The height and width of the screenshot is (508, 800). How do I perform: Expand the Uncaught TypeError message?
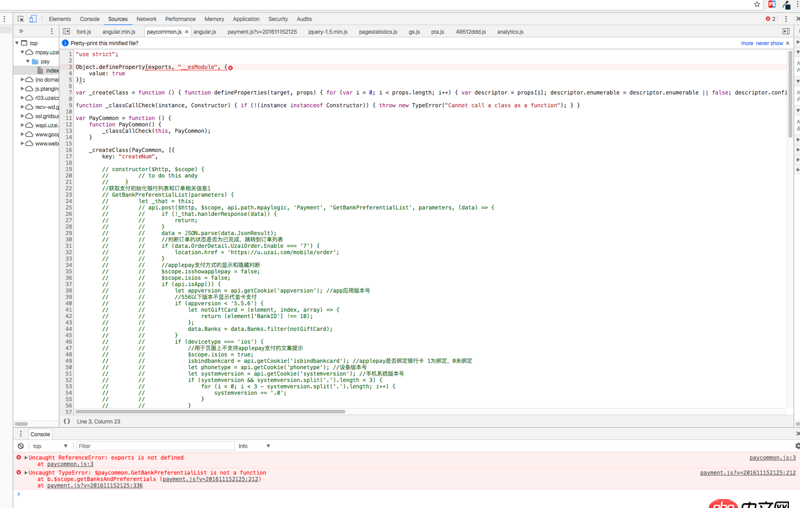point(26,472)
